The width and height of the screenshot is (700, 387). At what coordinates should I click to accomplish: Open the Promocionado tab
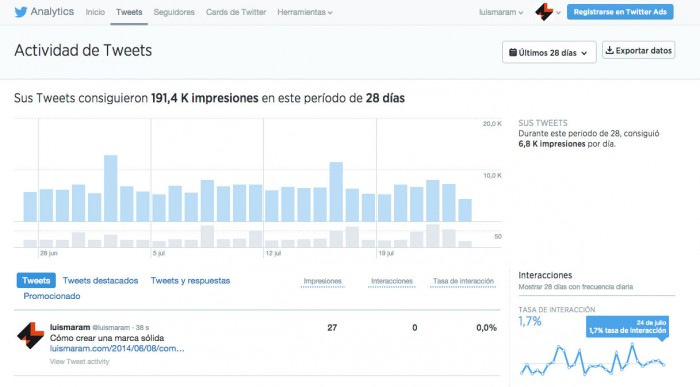click(x=52, y=296)
